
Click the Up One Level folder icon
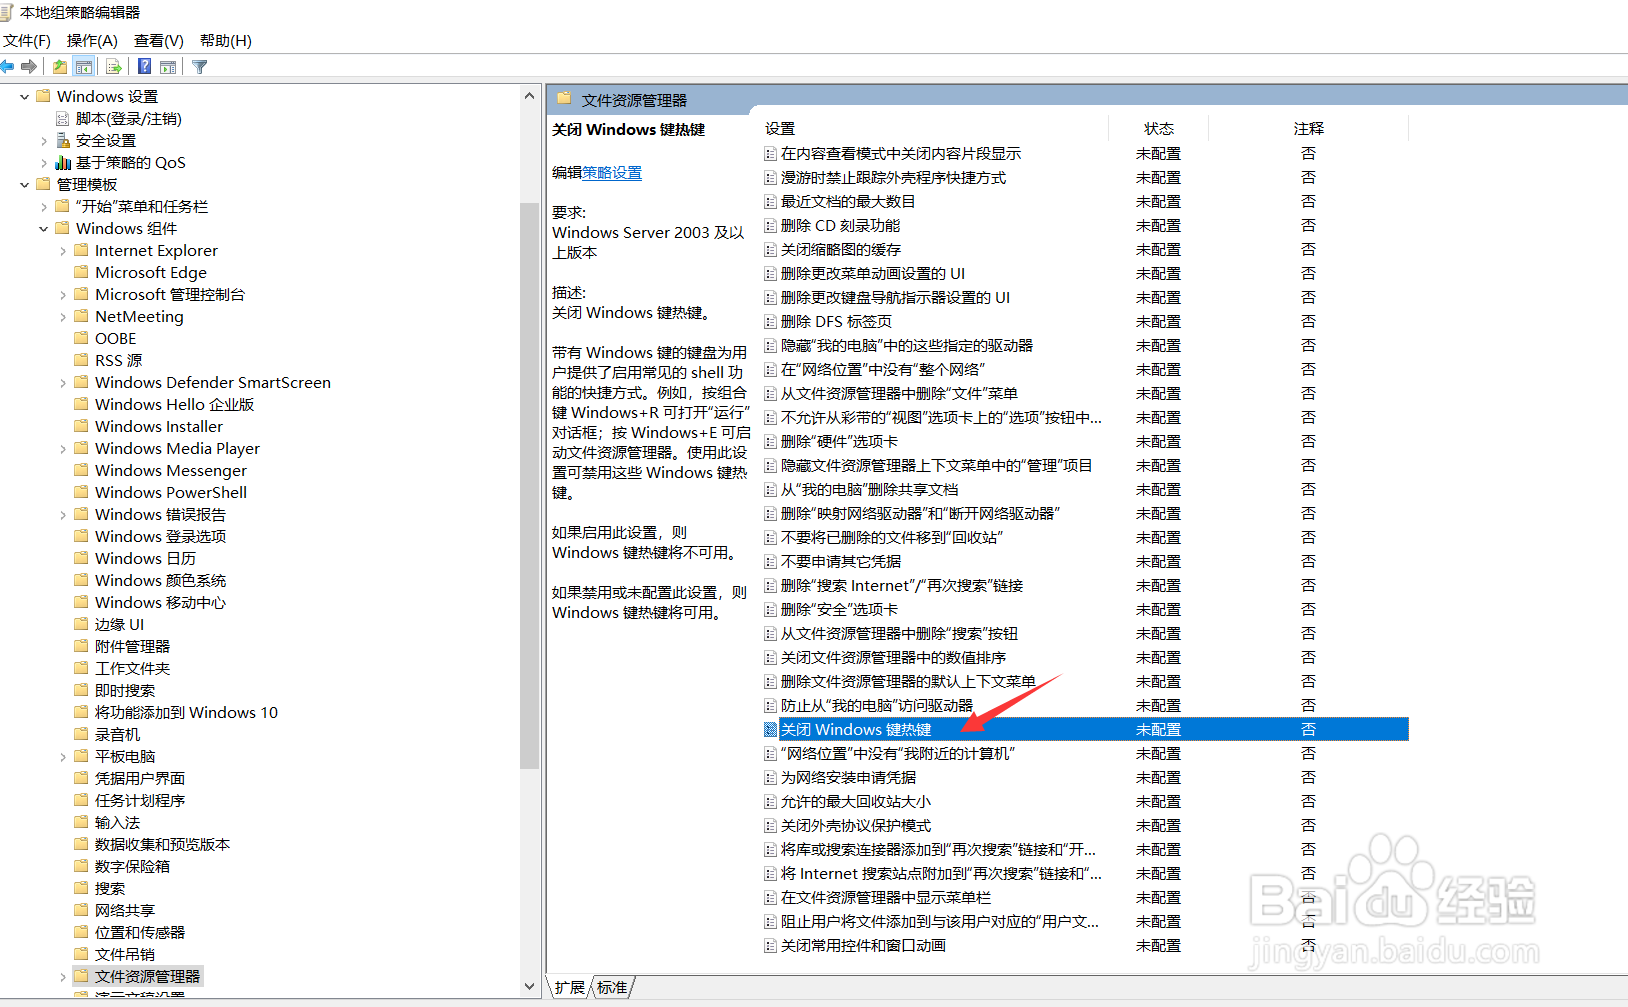[x=60, y=67]
